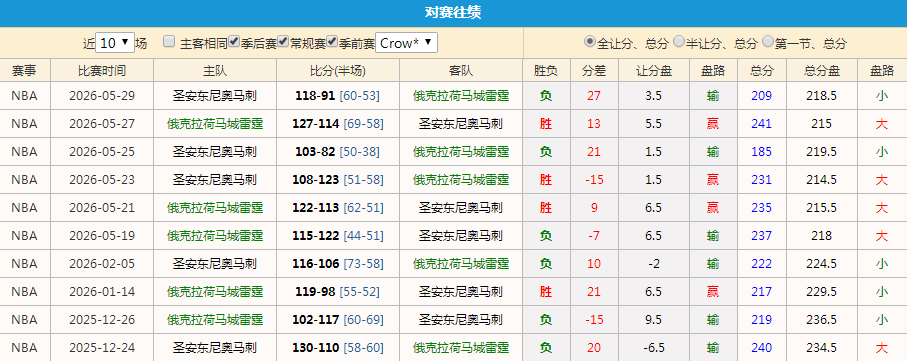This screenshot has width=907, height=361.
Task: Open the 119-98 score link
Action: (x=315, y=292)
